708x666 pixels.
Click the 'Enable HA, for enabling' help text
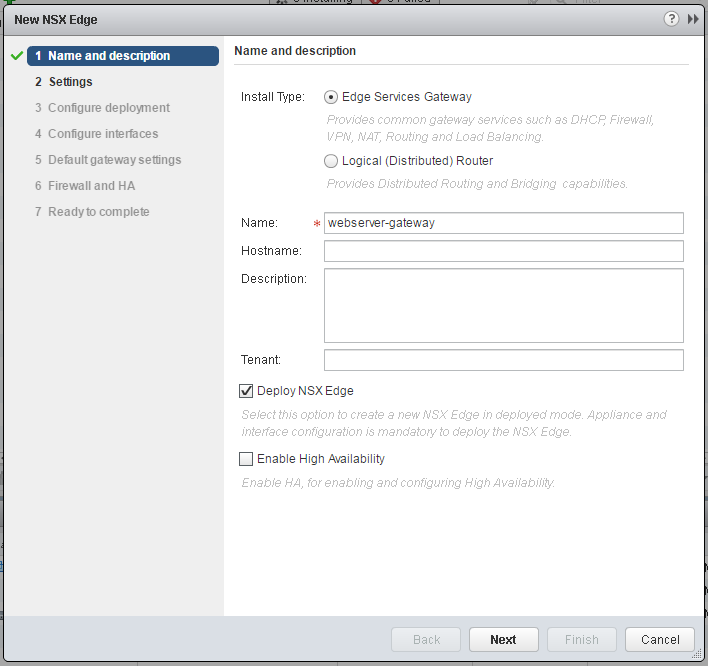(398, 483)
